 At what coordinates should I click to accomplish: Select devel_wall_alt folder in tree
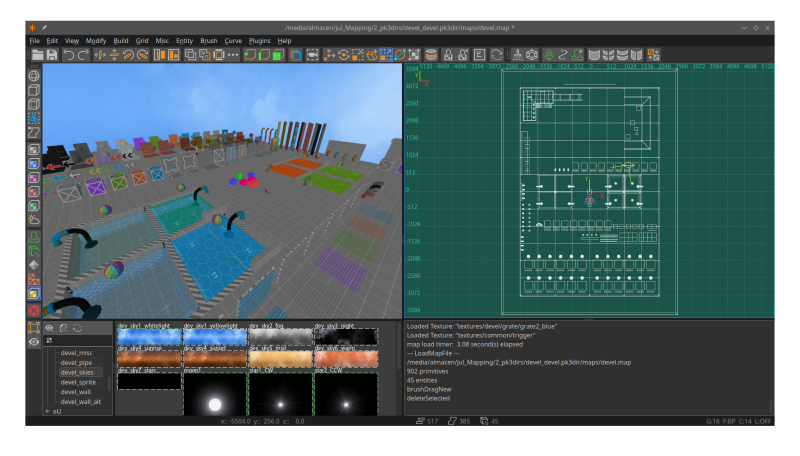tap(80, 401)
